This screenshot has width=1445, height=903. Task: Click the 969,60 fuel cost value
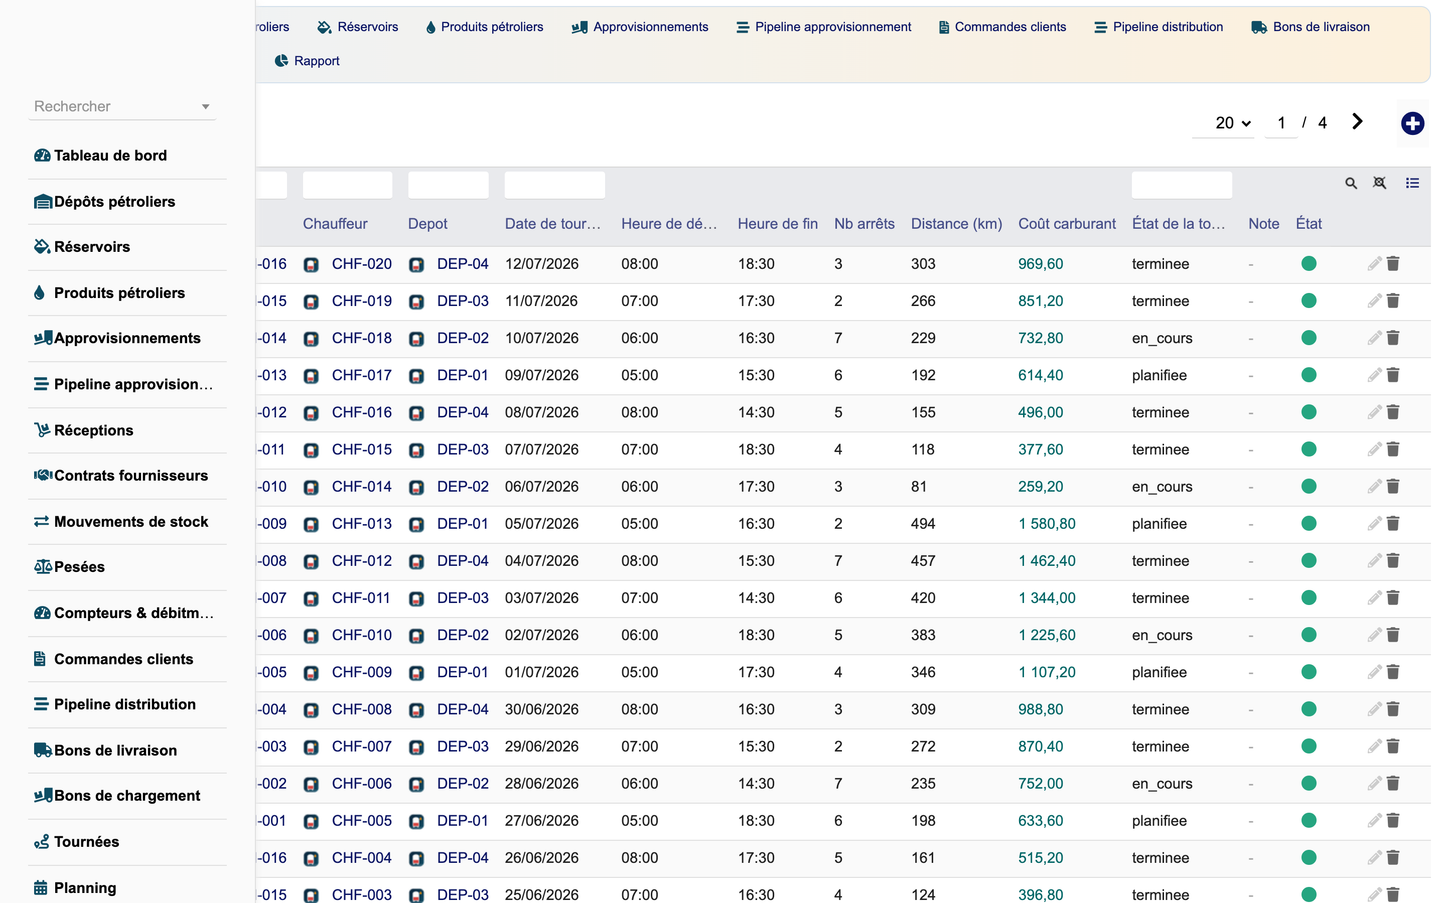coord(1041,264)
